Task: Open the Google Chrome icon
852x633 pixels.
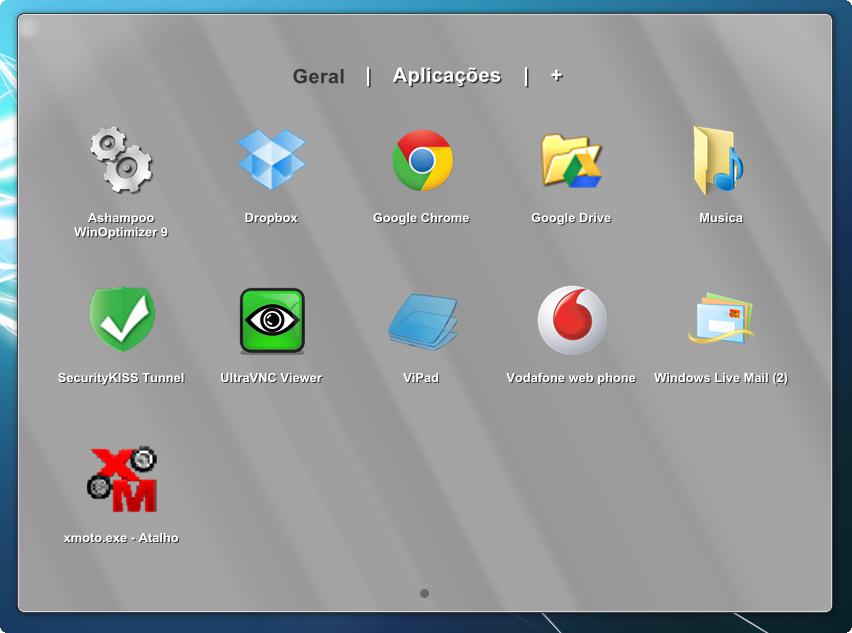Action: (x=422, y=160)
